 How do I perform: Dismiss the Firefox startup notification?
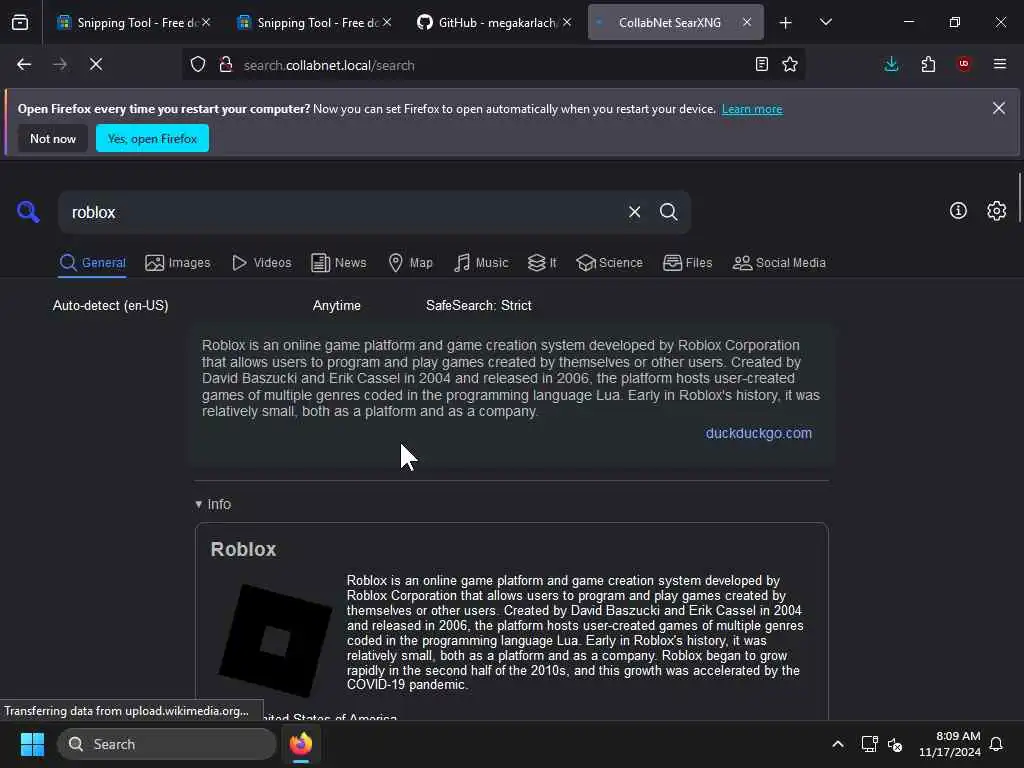(999, 108)
